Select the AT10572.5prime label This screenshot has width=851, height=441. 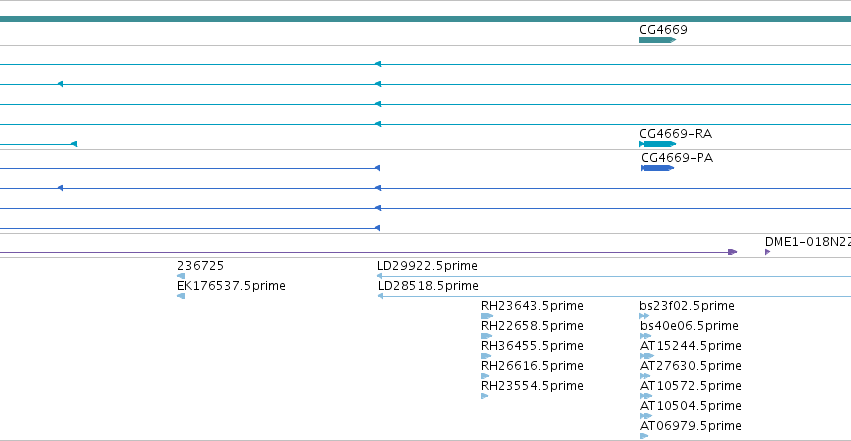pos(691,386)
